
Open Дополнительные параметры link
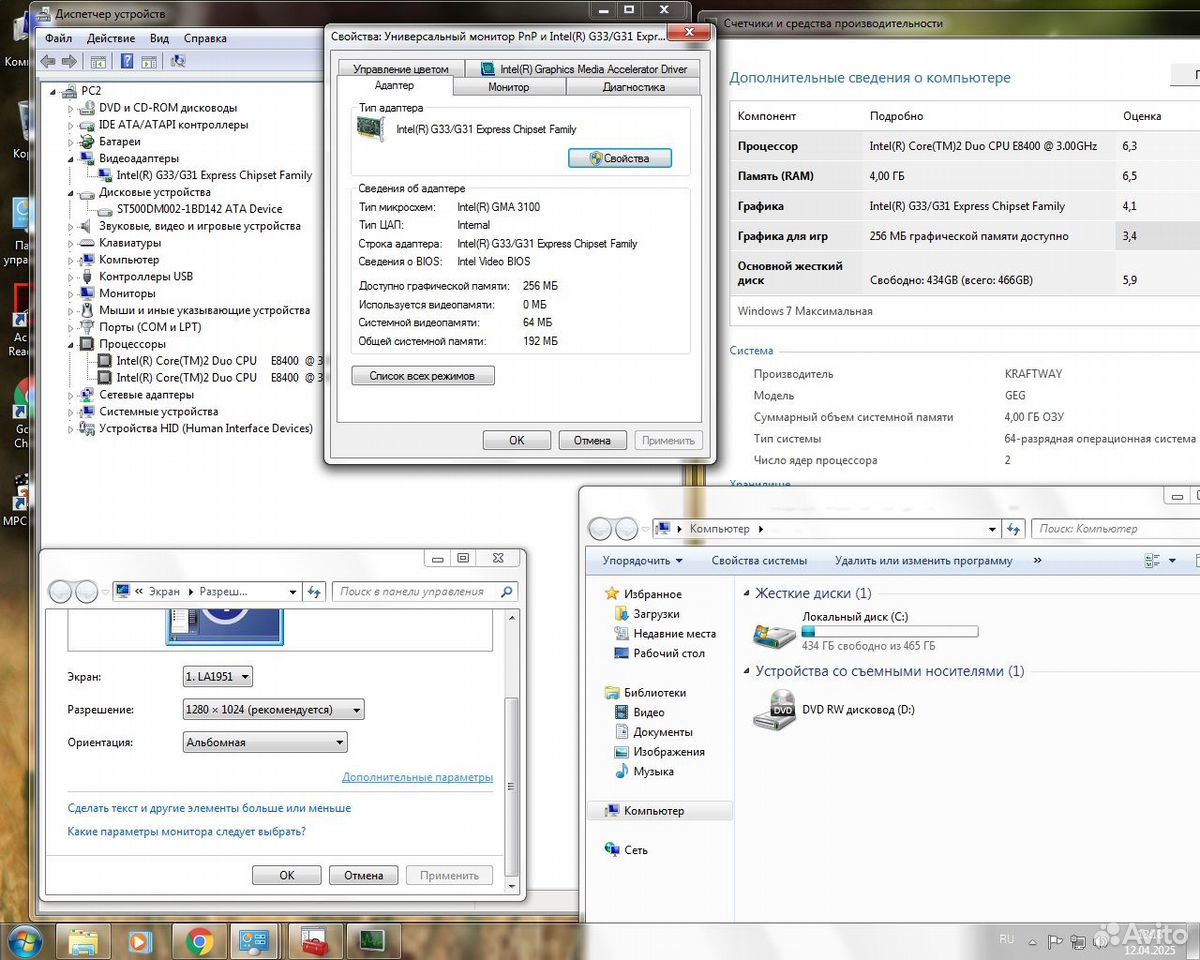coord(417,777)
